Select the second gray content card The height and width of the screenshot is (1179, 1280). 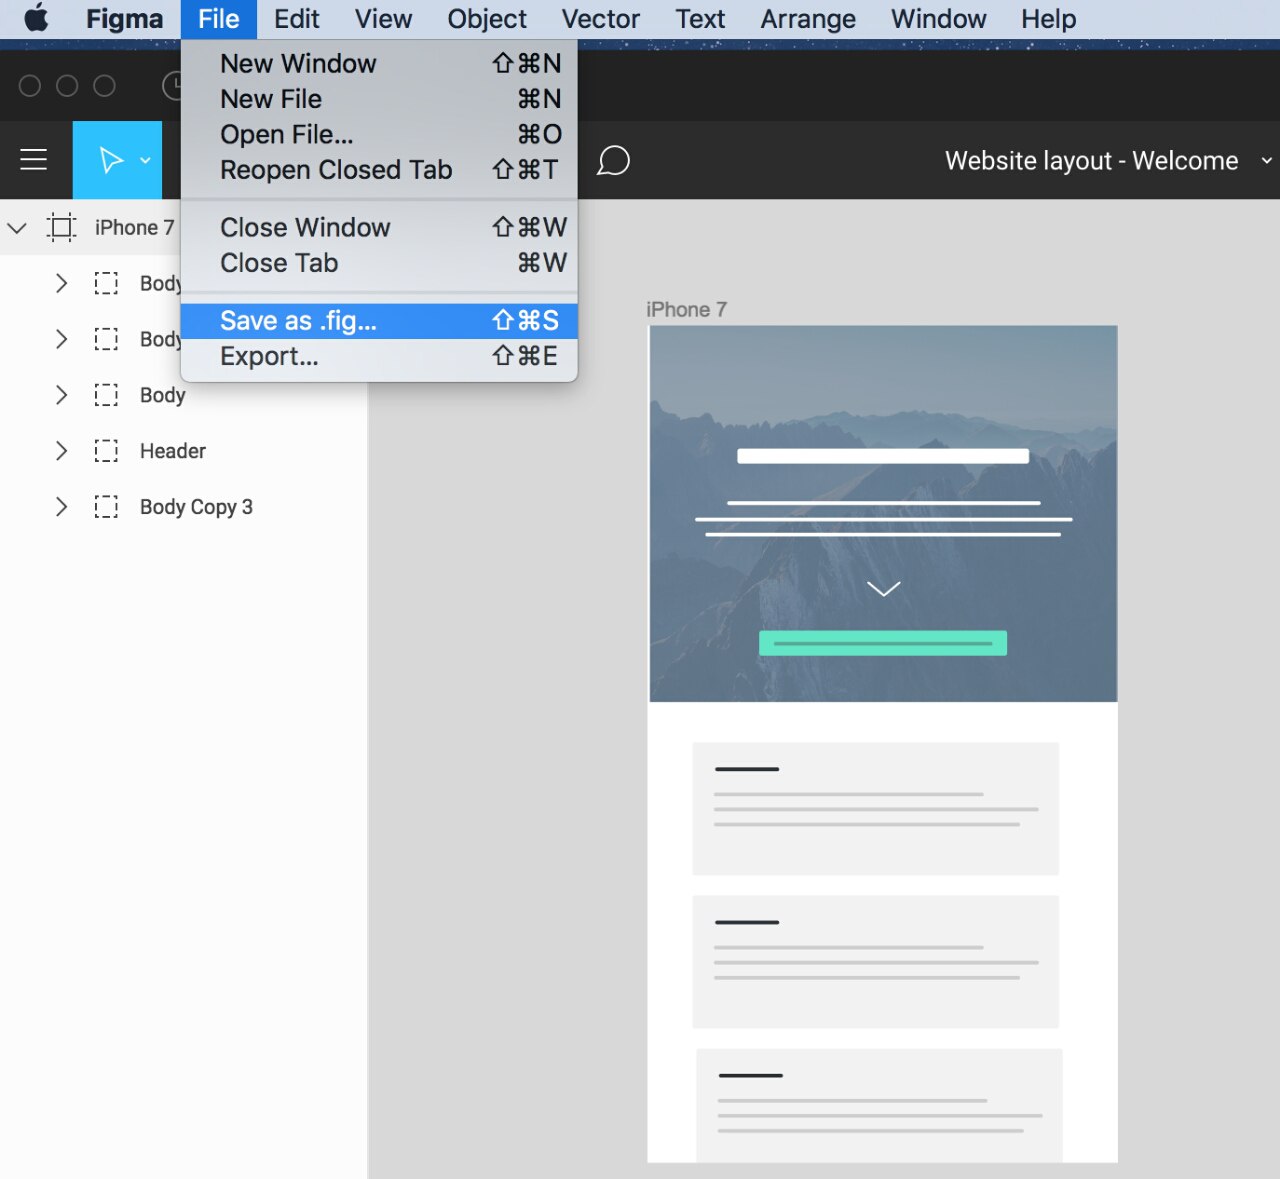tap(876, 962)
